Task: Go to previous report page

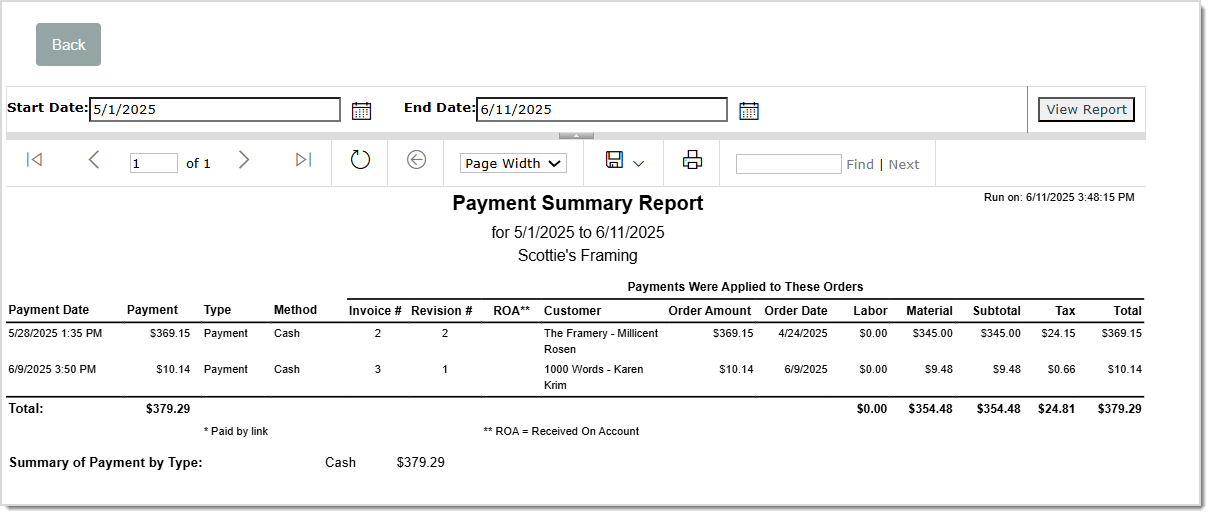Action: pyautogui.click(x=94, y=160)
